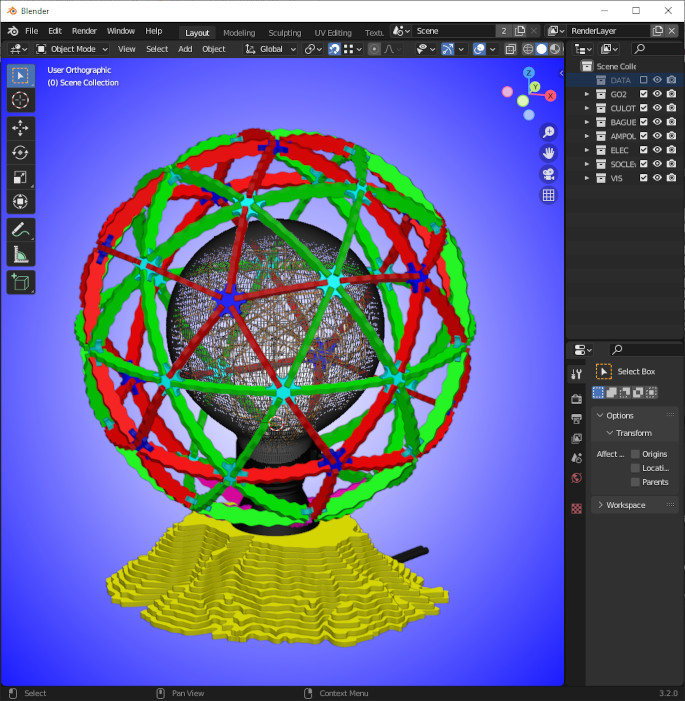
Task: Choose the Scale tool
Action: pos(21,178)
